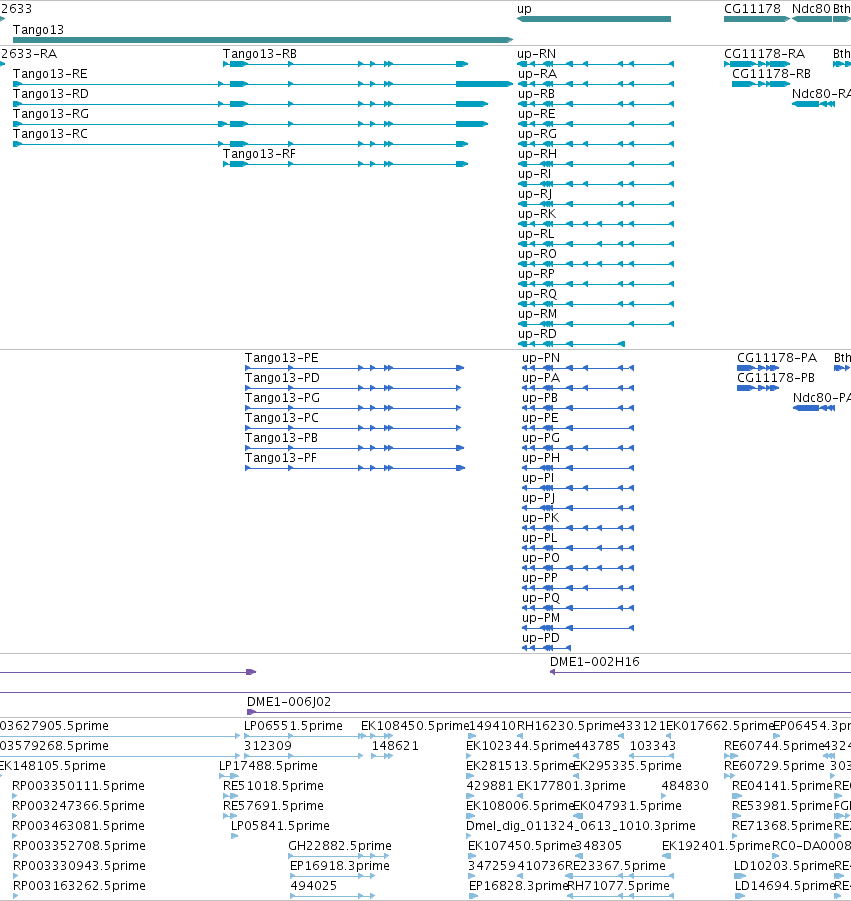Select EST RE60744.5prime
This screenshot has height=901, width=851.
tap(775, 746)
